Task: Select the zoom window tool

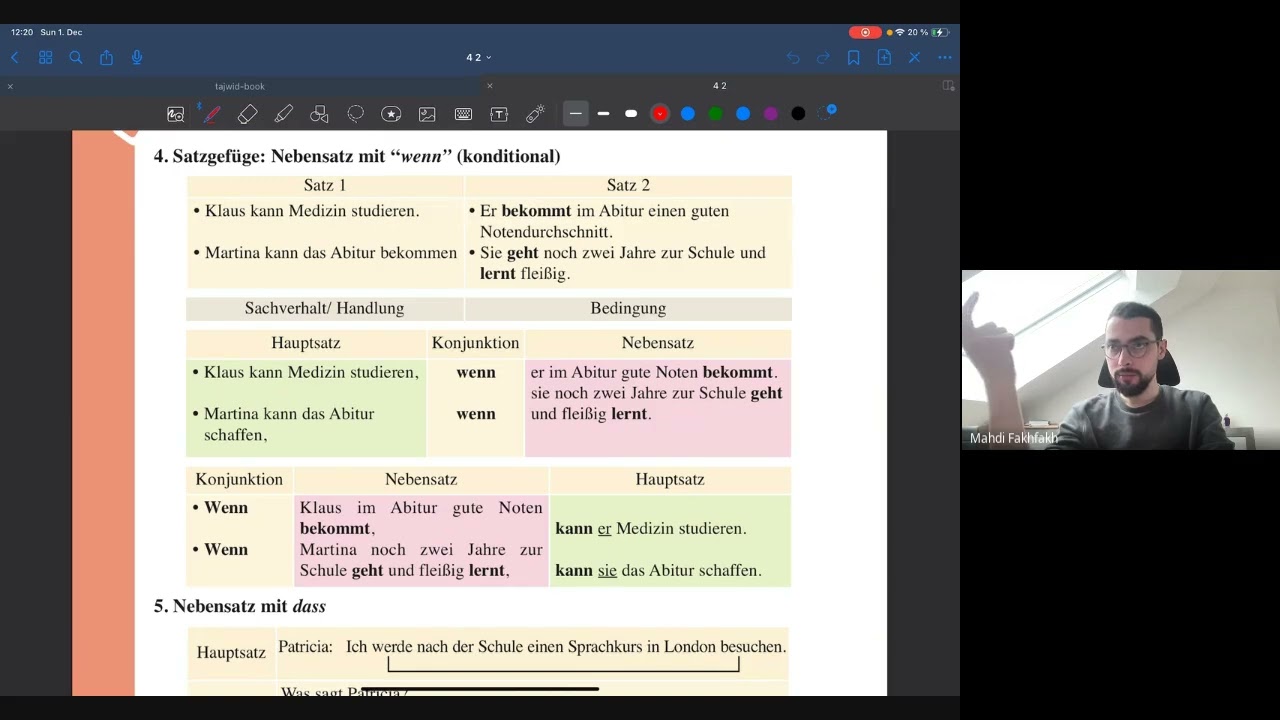Action: 176,114
